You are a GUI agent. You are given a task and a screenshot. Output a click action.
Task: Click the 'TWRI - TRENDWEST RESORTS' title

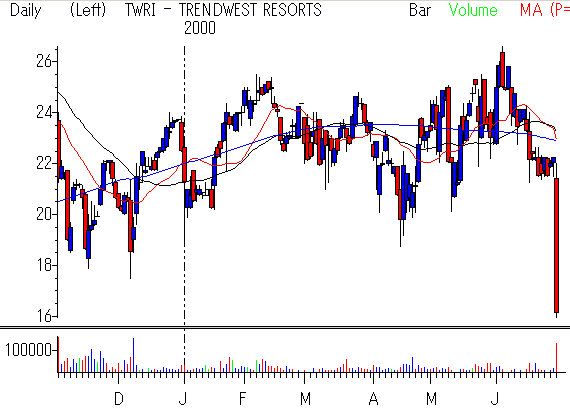(x=223, y=10)
